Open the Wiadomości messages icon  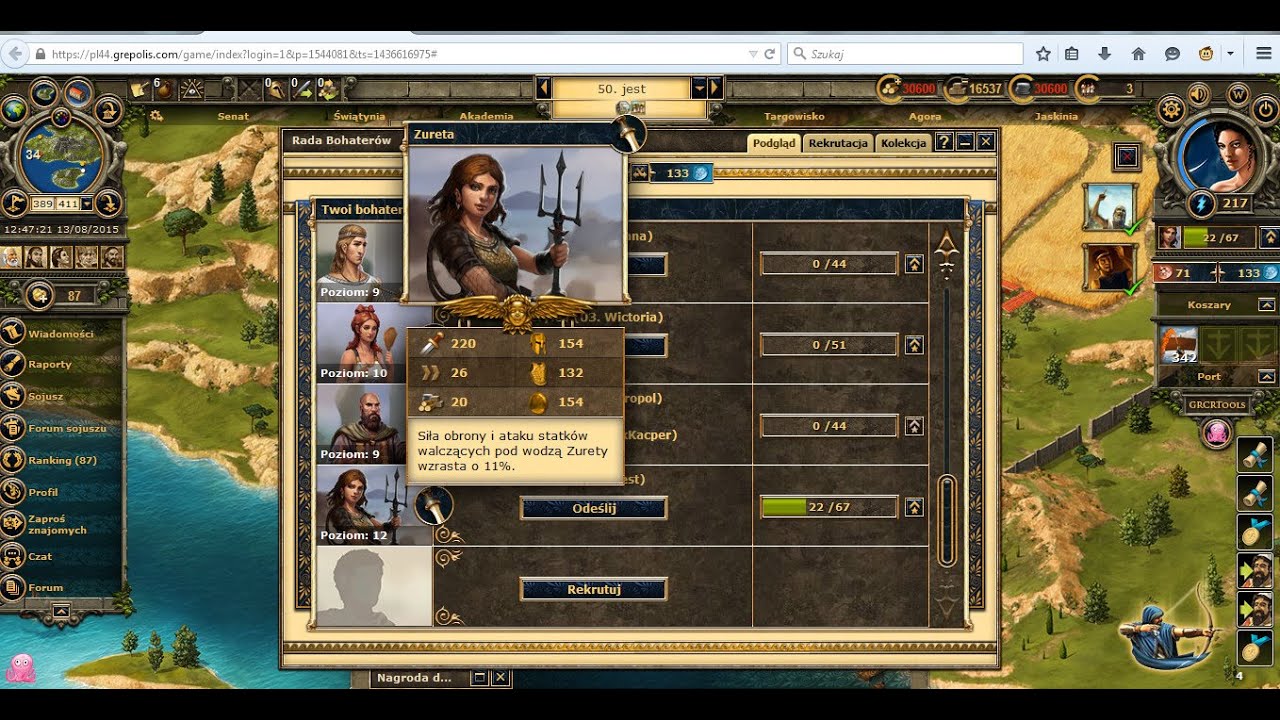14,333
